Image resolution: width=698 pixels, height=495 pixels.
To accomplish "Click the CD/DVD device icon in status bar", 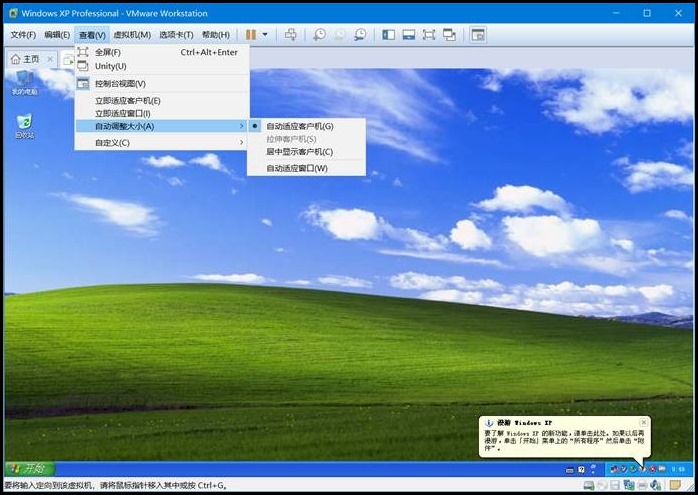I will tap(602, 486).
